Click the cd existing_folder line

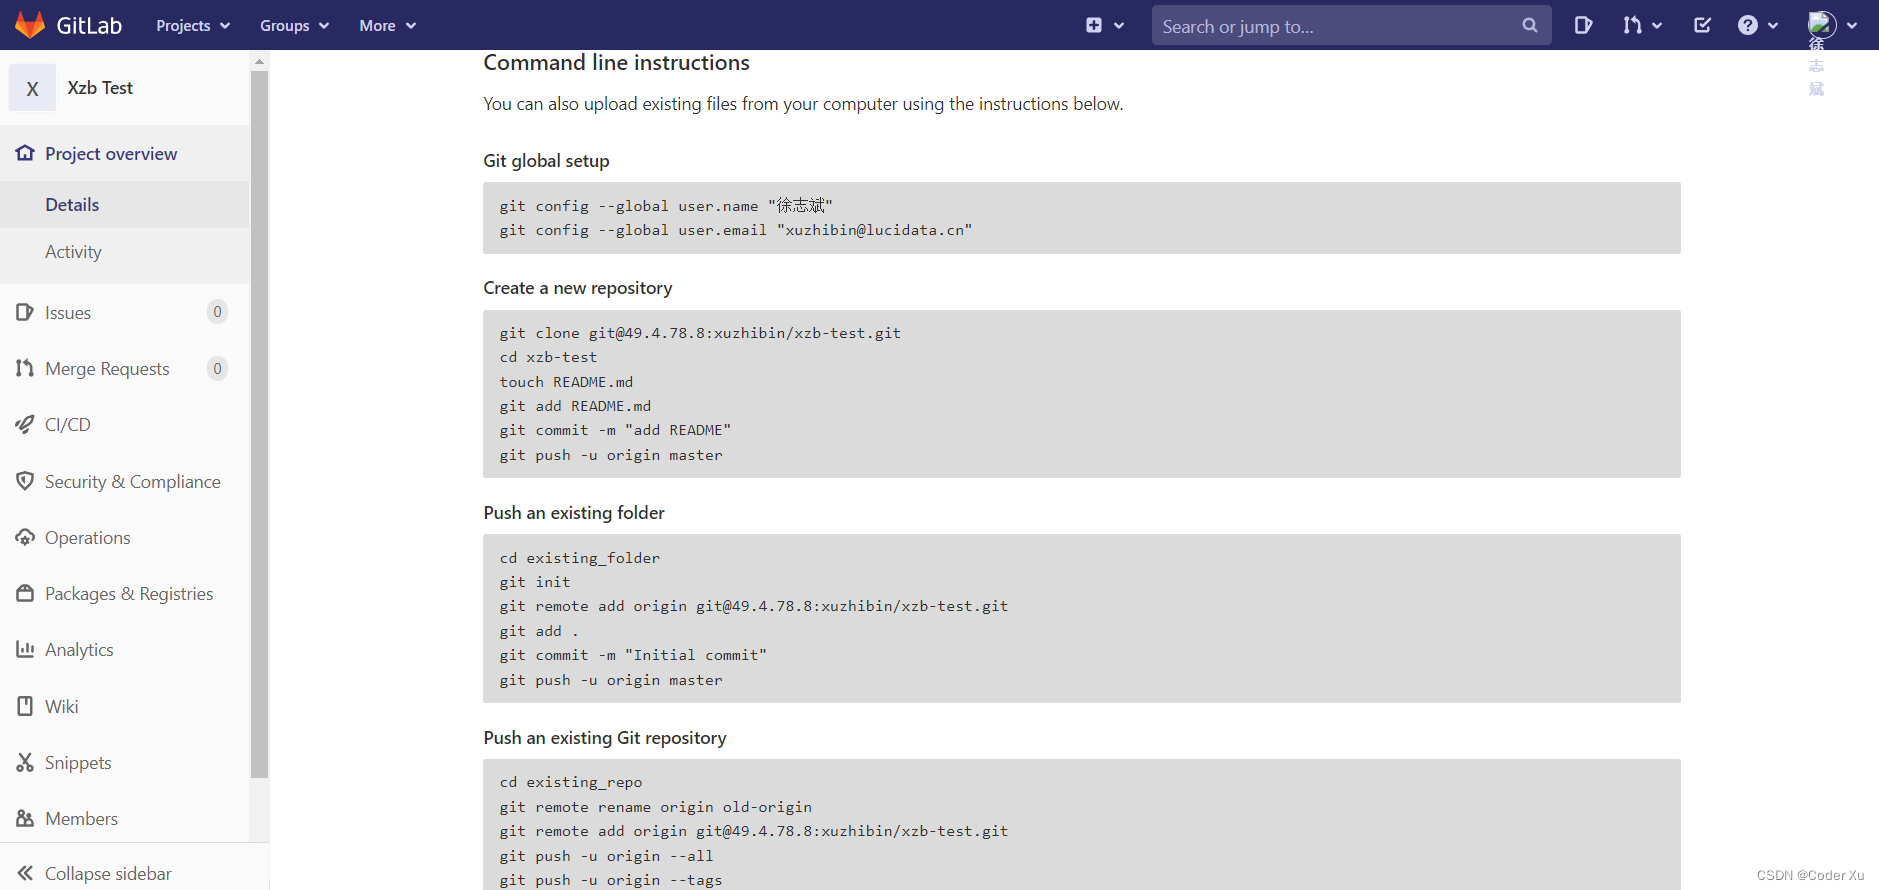(x=580, y=558)
